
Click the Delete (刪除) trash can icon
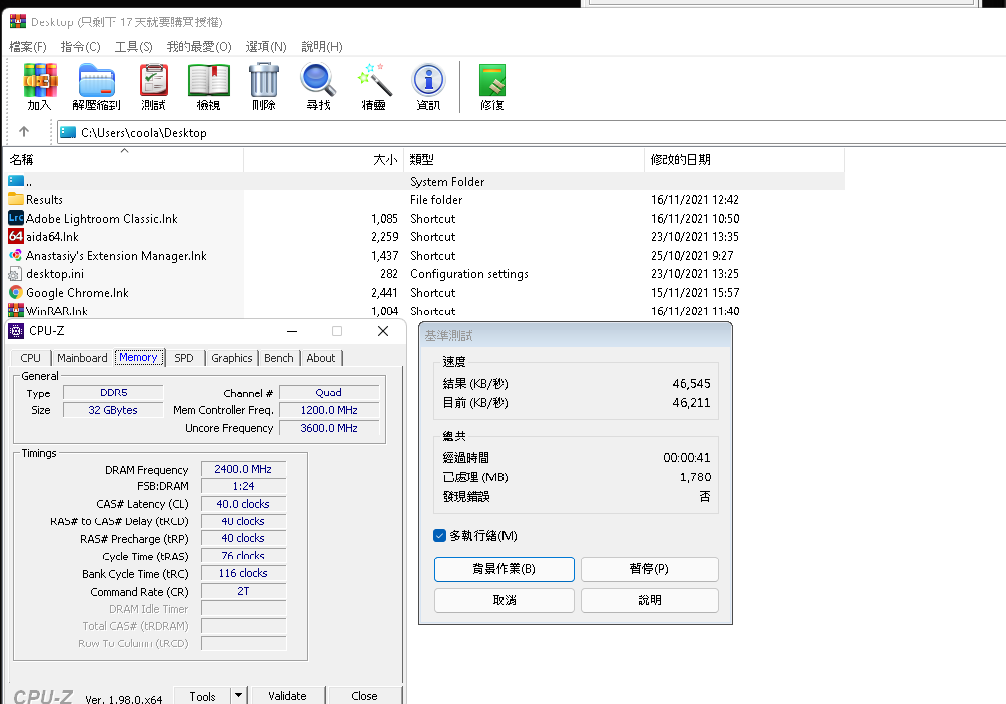(264, 80)
